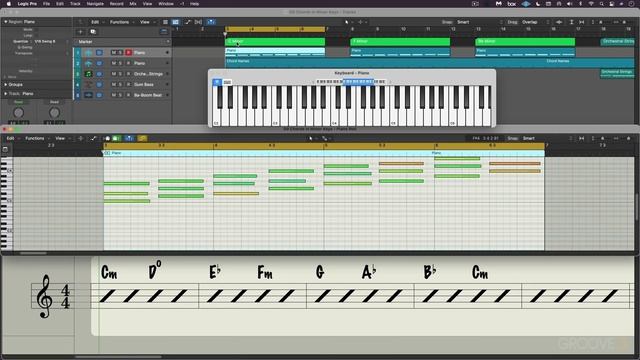Open Spotlight search in the menu bar

click(601, 4)
